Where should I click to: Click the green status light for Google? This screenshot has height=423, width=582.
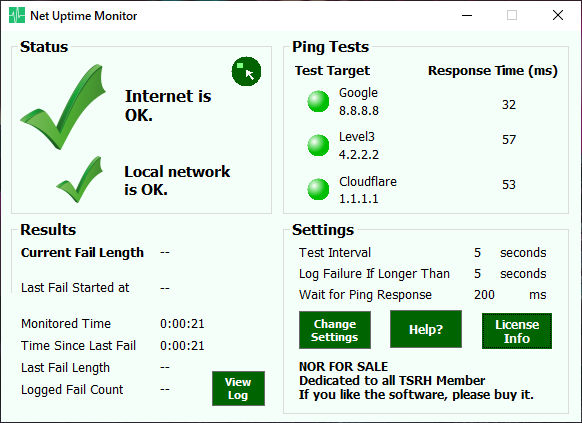click(318, 101)
